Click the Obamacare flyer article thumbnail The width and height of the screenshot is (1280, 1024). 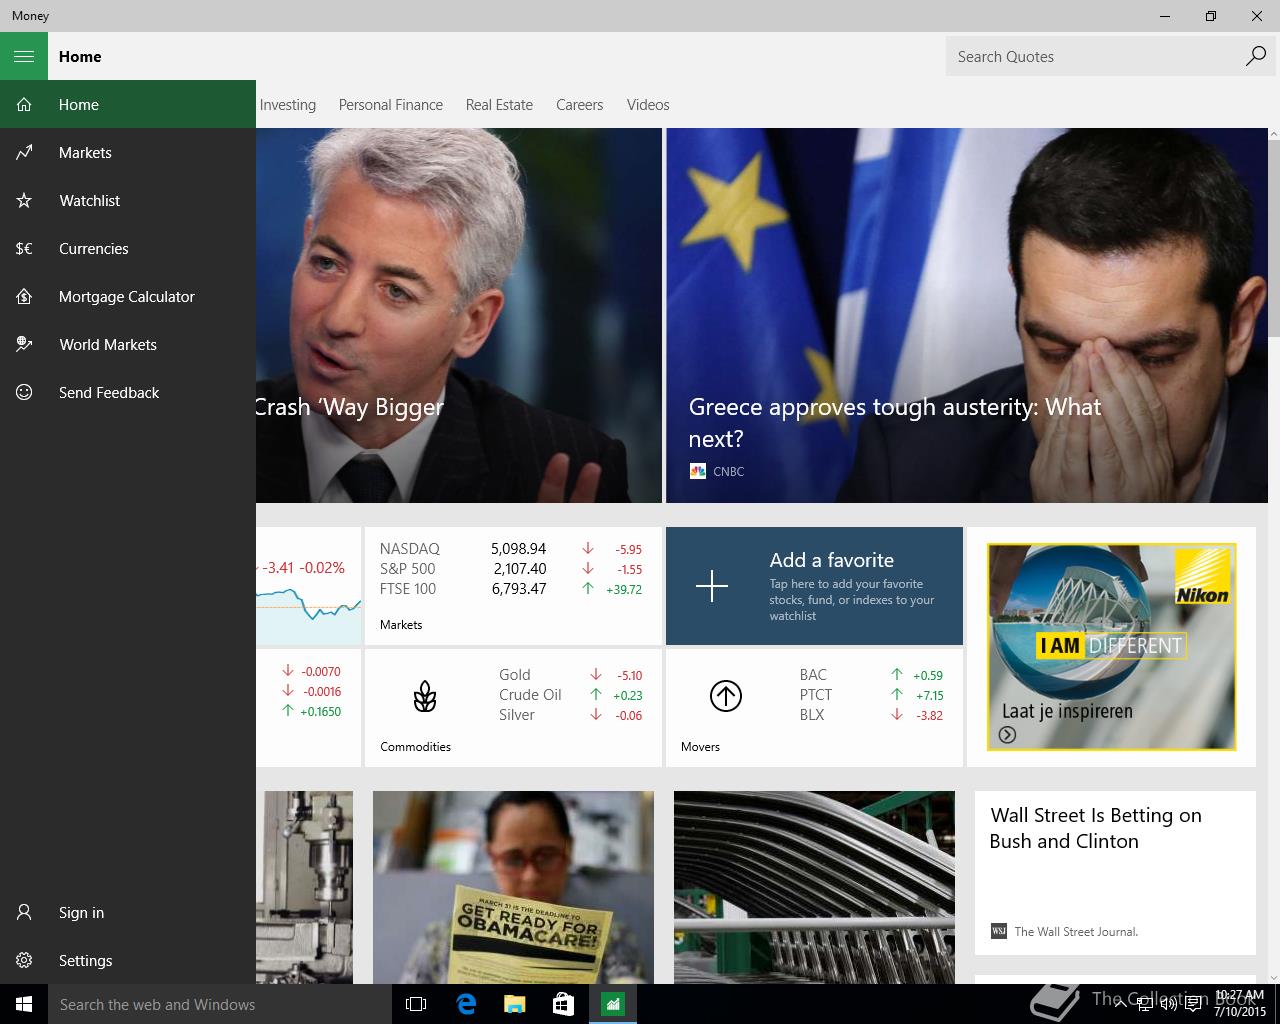coord(513,887)
